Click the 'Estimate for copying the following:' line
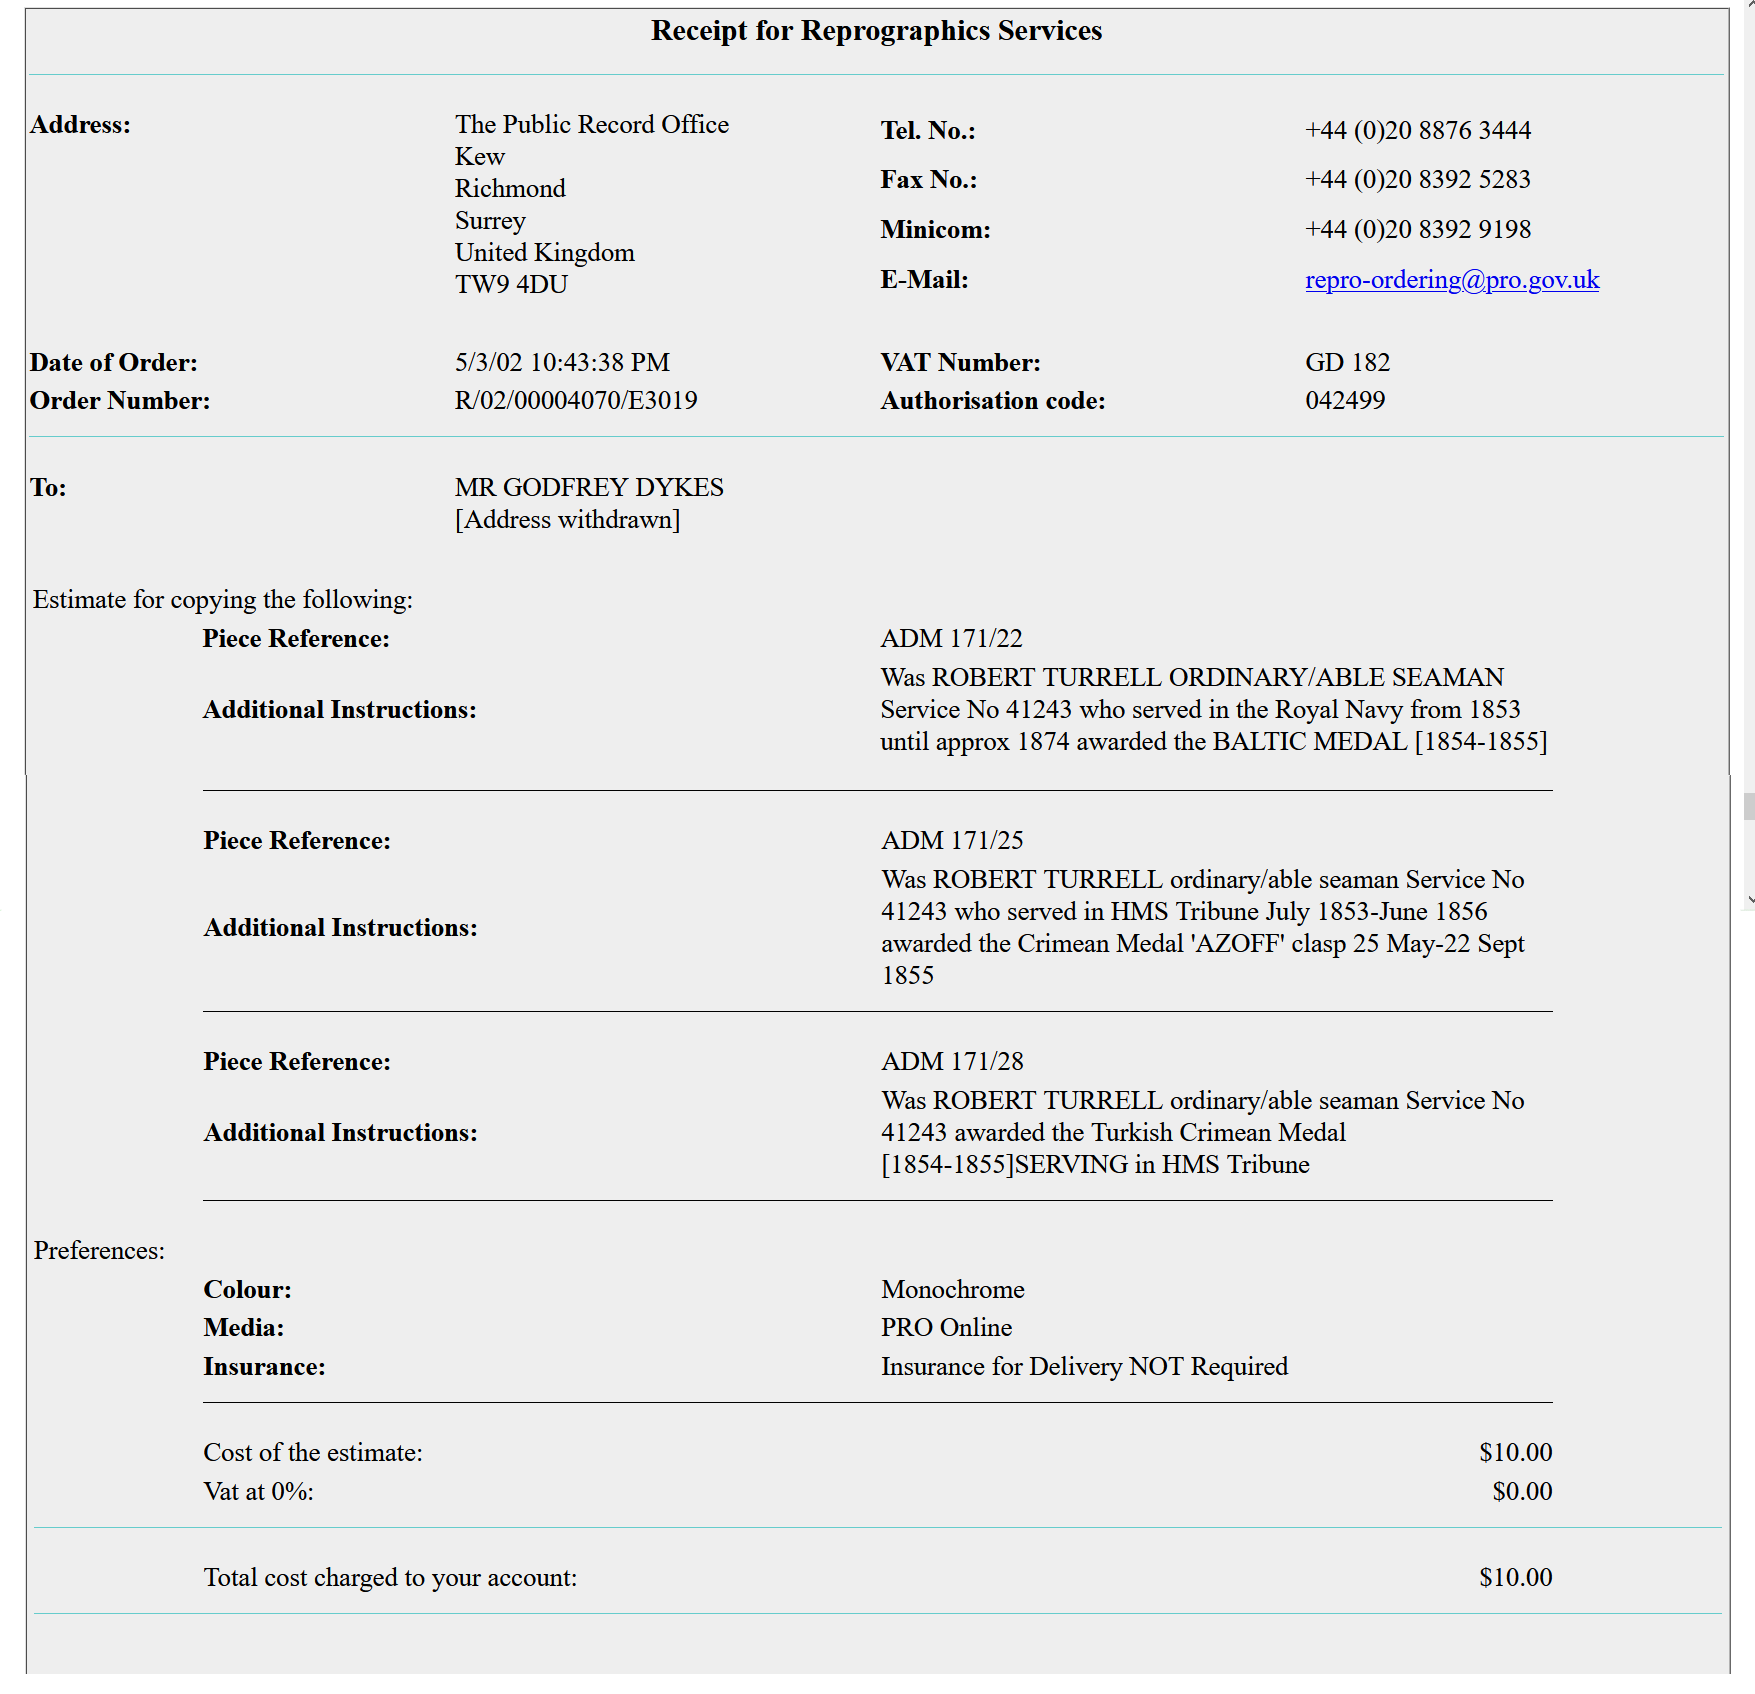Screen dimensions: 1755x1694 (223, 600)
